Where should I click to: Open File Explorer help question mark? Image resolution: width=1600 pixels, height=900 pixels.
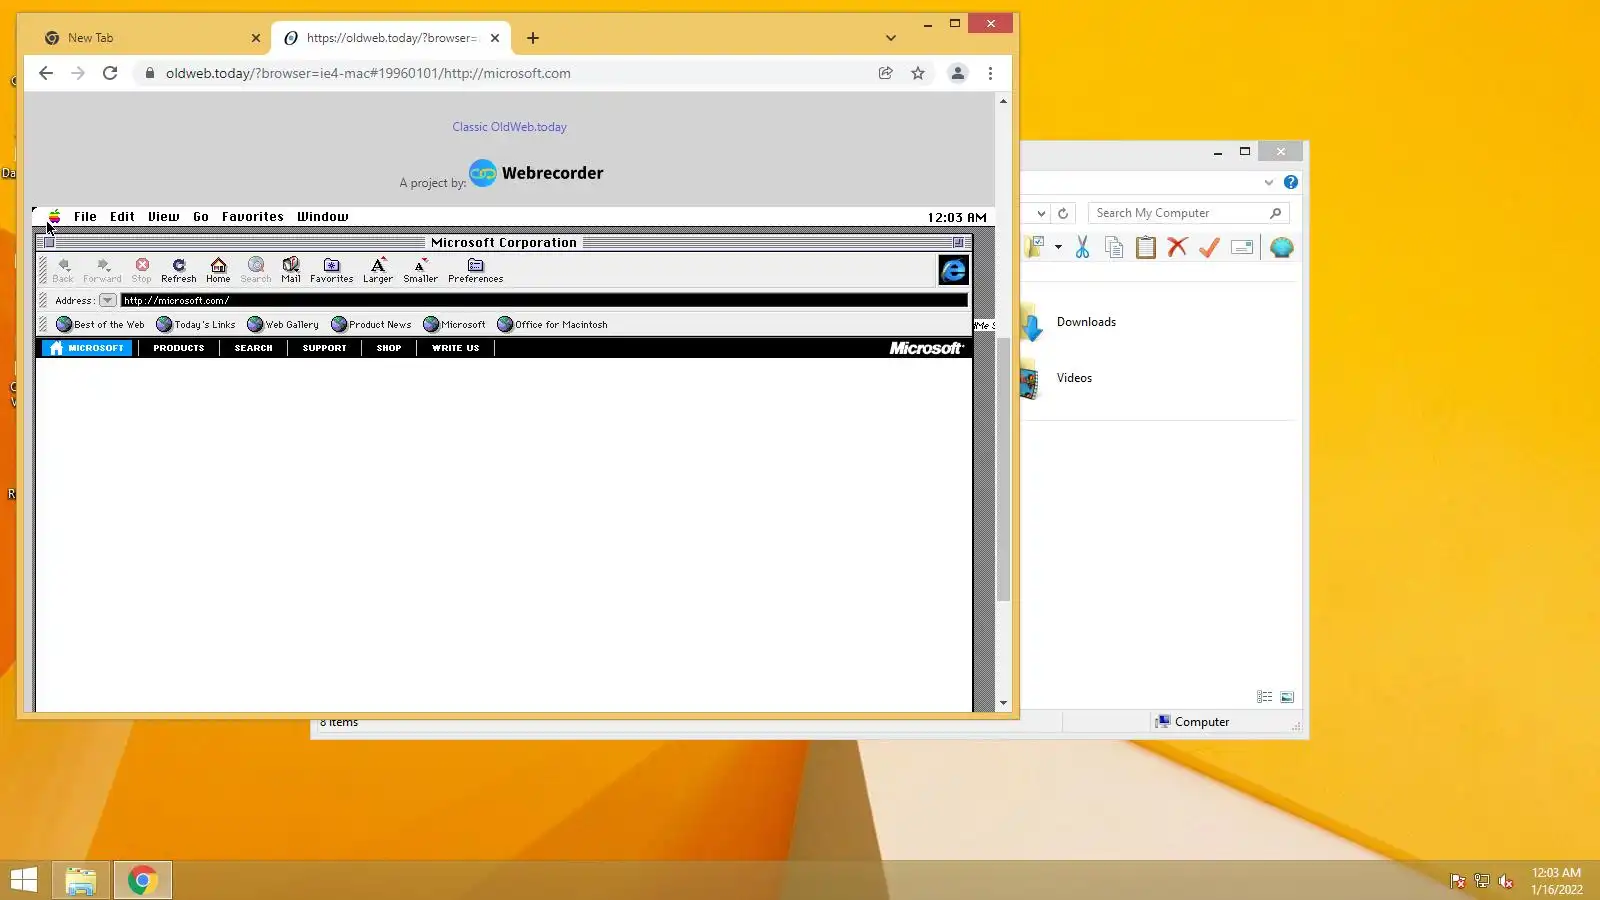1291,182
